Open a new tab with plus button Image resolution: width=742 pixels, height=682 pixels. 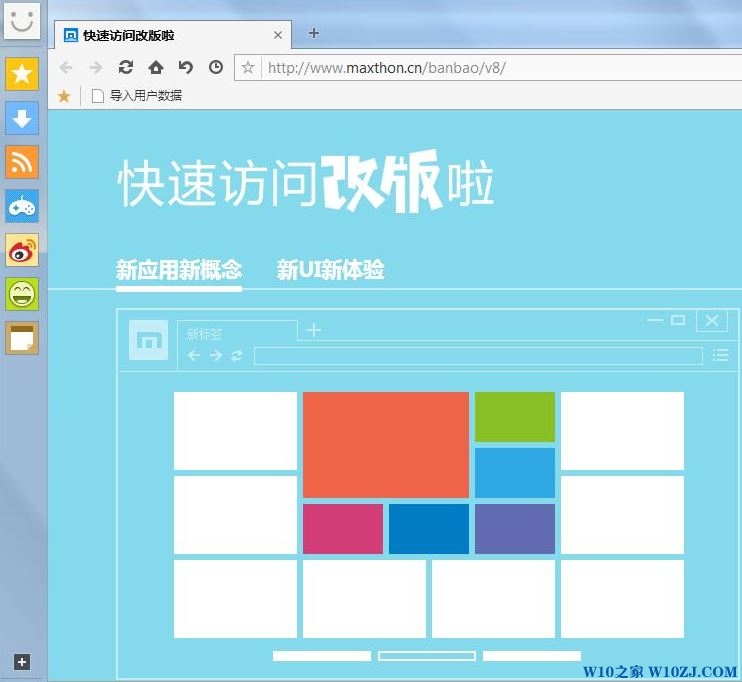click(x=313, y=33)
